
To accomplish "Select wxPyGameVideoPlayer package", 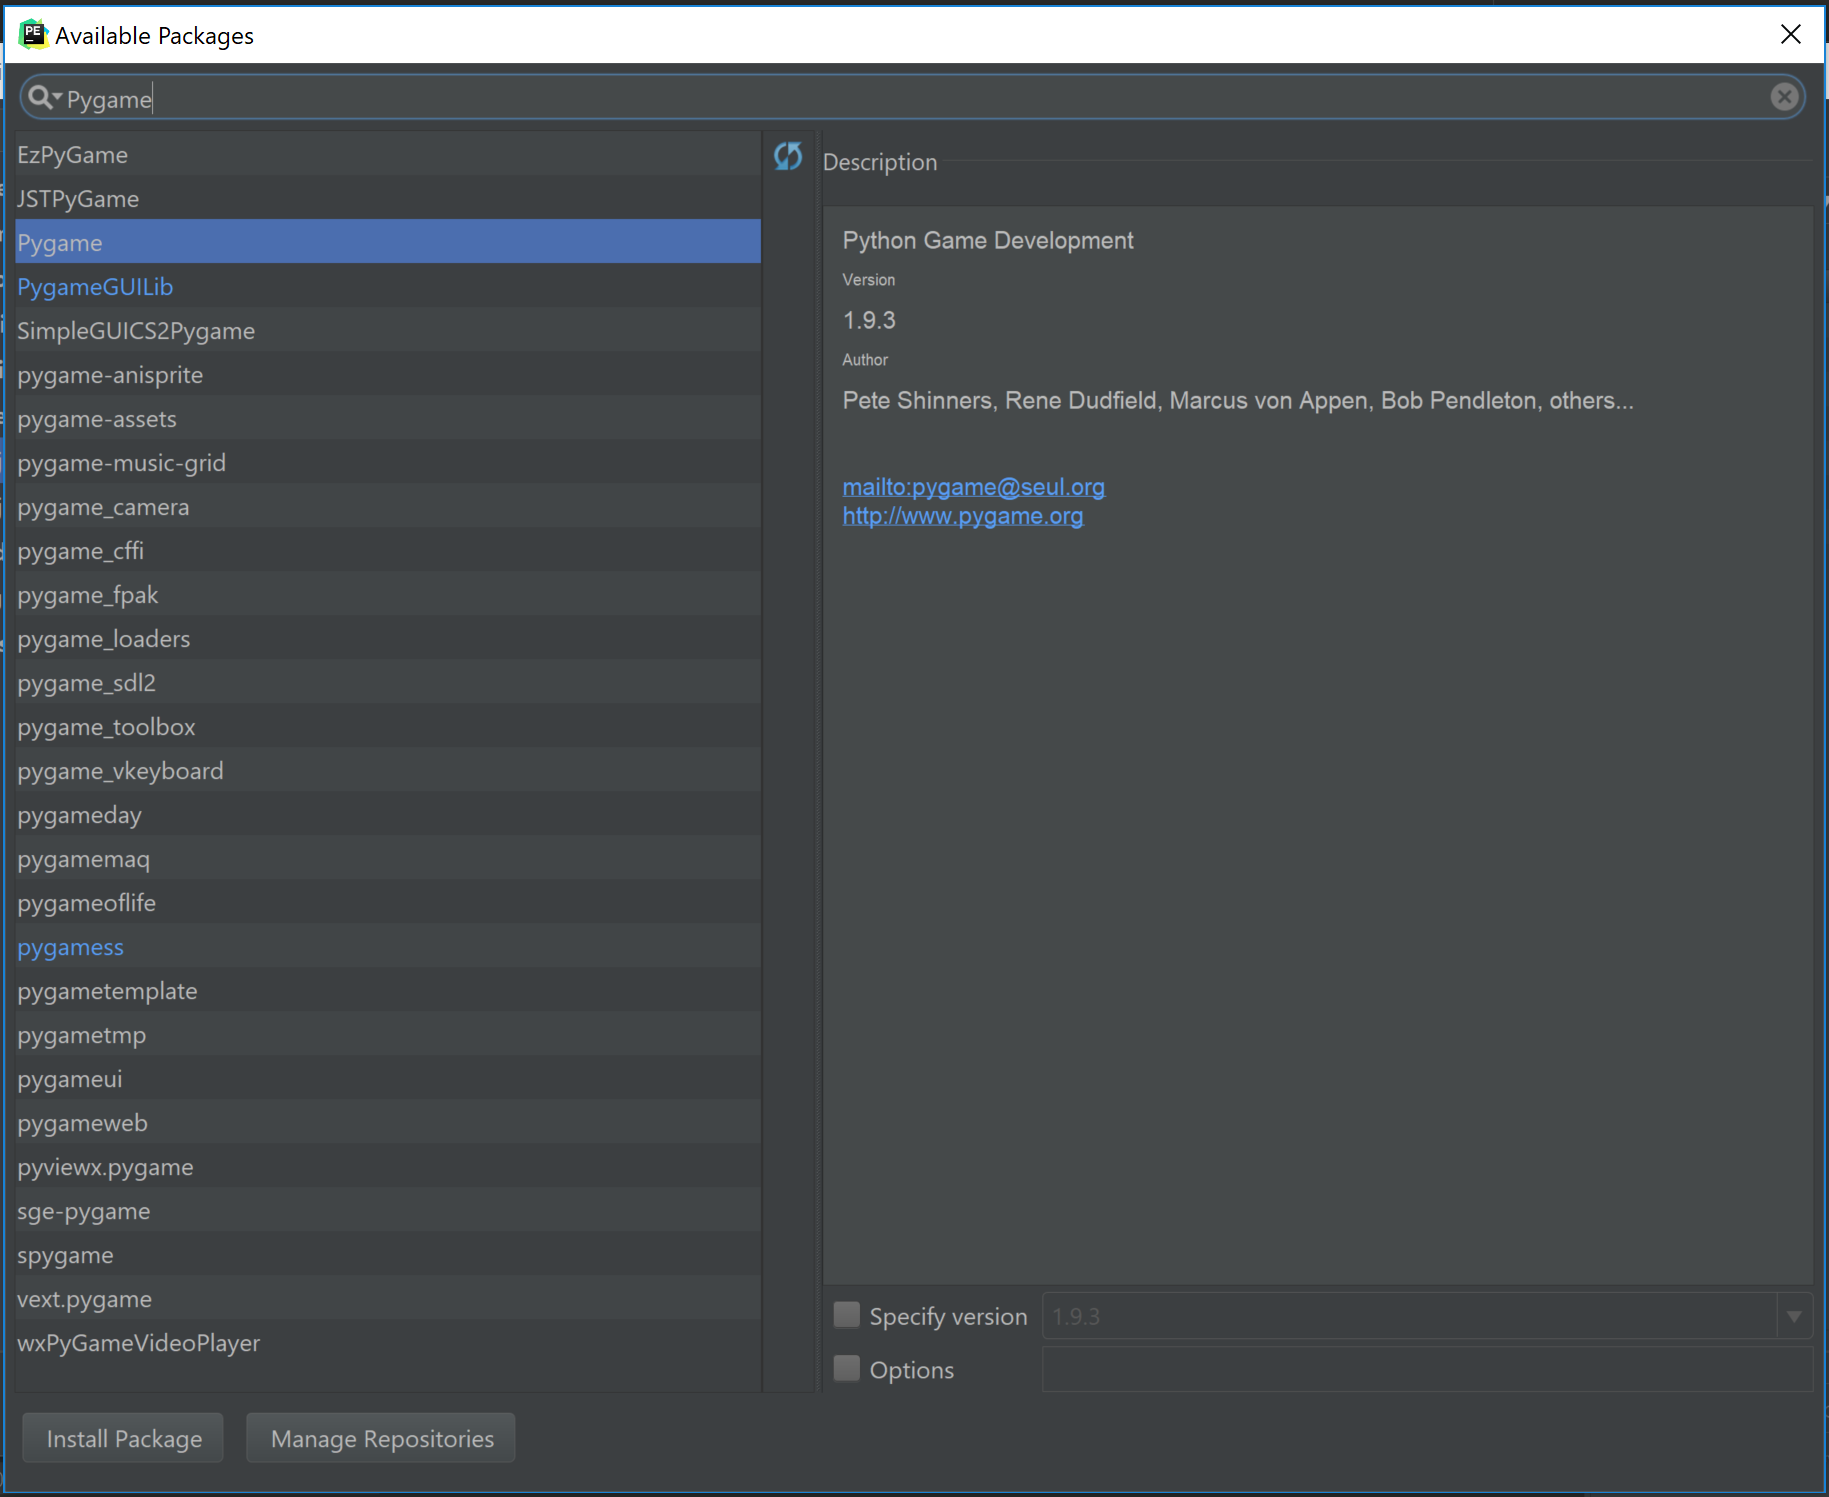I will (388, 1343).
